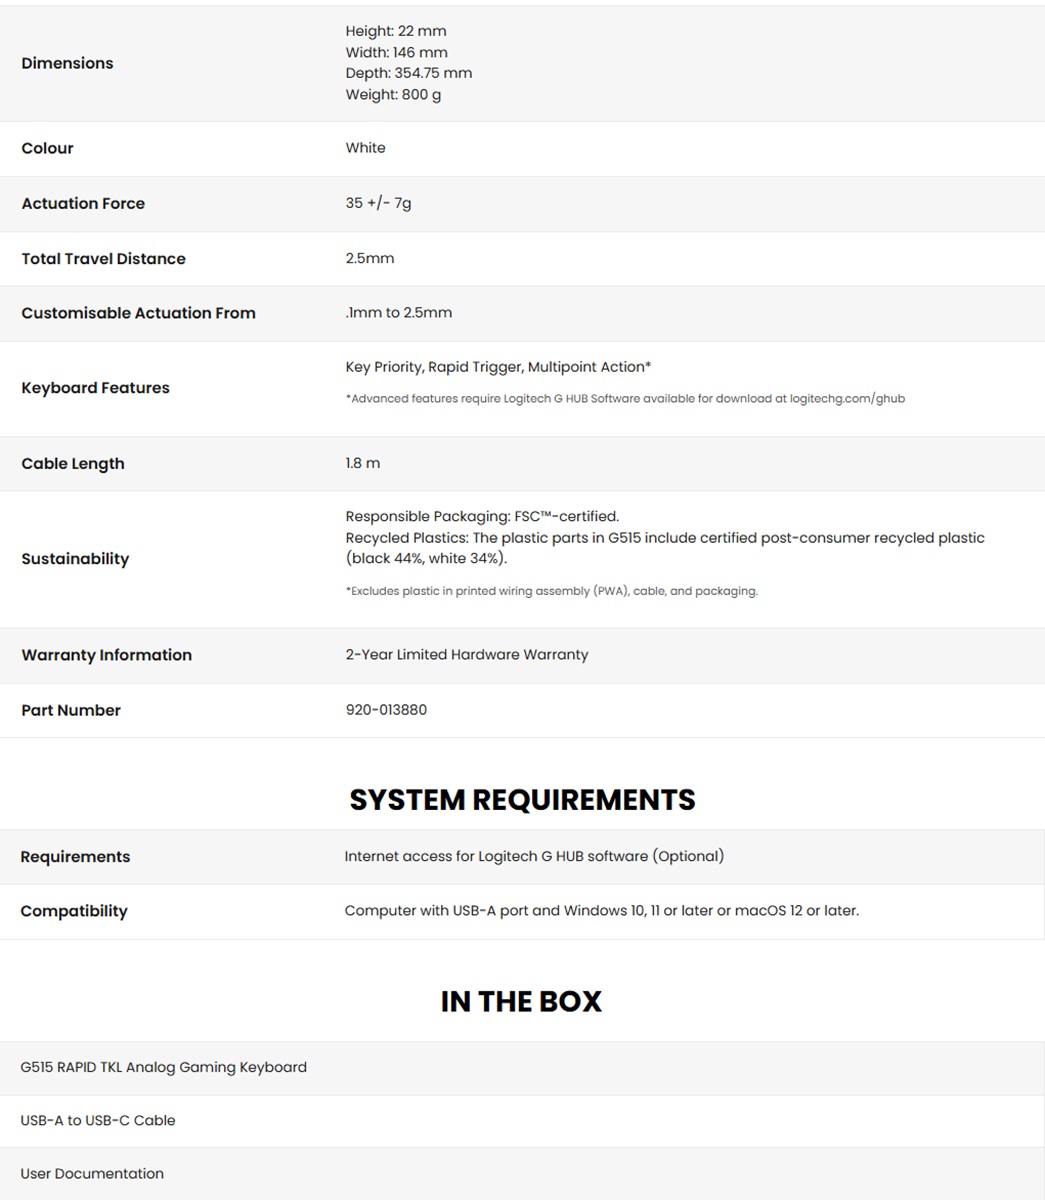Click the SYSTEM REQUIREMENTS heading
The width and height of the screenshot is (1045, 1200).
[x=522, y=800]
